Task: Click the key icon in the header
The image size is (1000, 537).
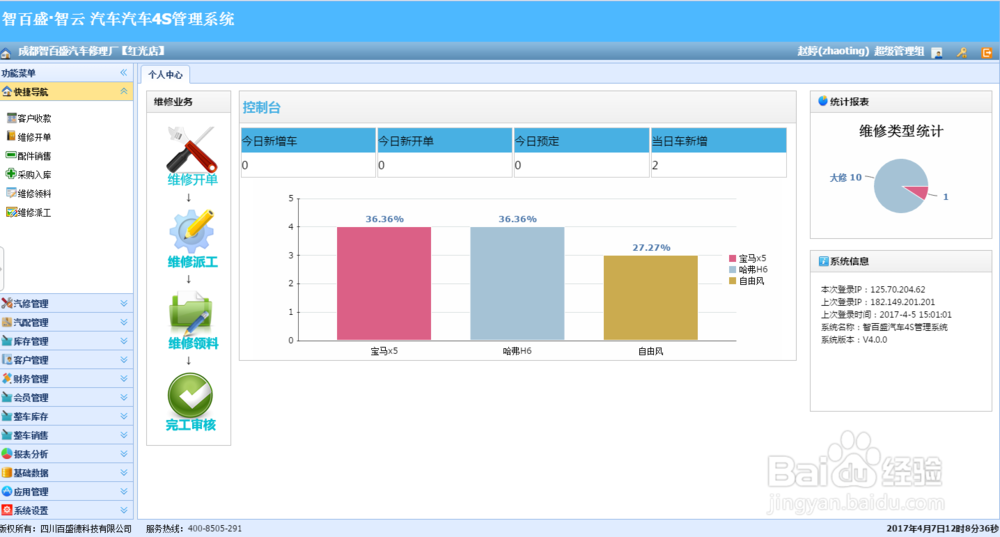Action: tap(962, 53)
